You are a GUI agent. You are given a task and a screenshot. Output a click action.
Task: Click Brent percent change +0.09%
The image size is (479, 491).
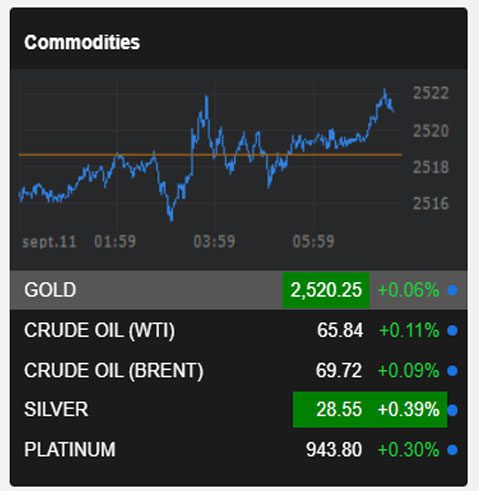(x=409, y=370)
